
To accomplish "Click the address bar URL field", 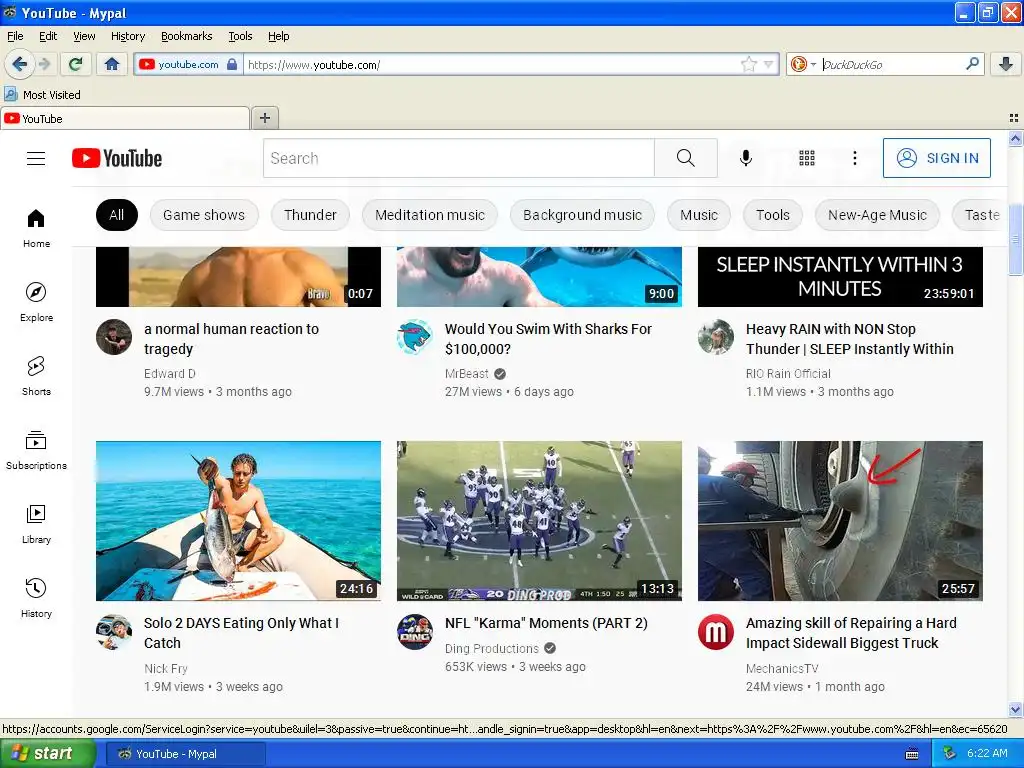I will point(492,64).
